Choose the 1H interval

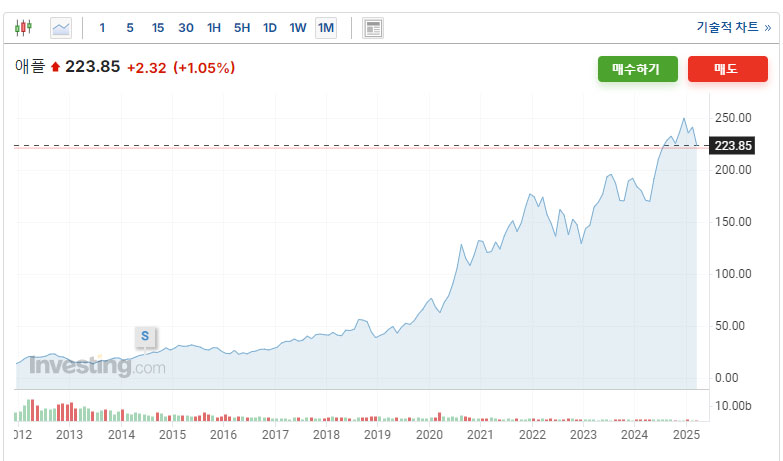(x=214, y=28)
